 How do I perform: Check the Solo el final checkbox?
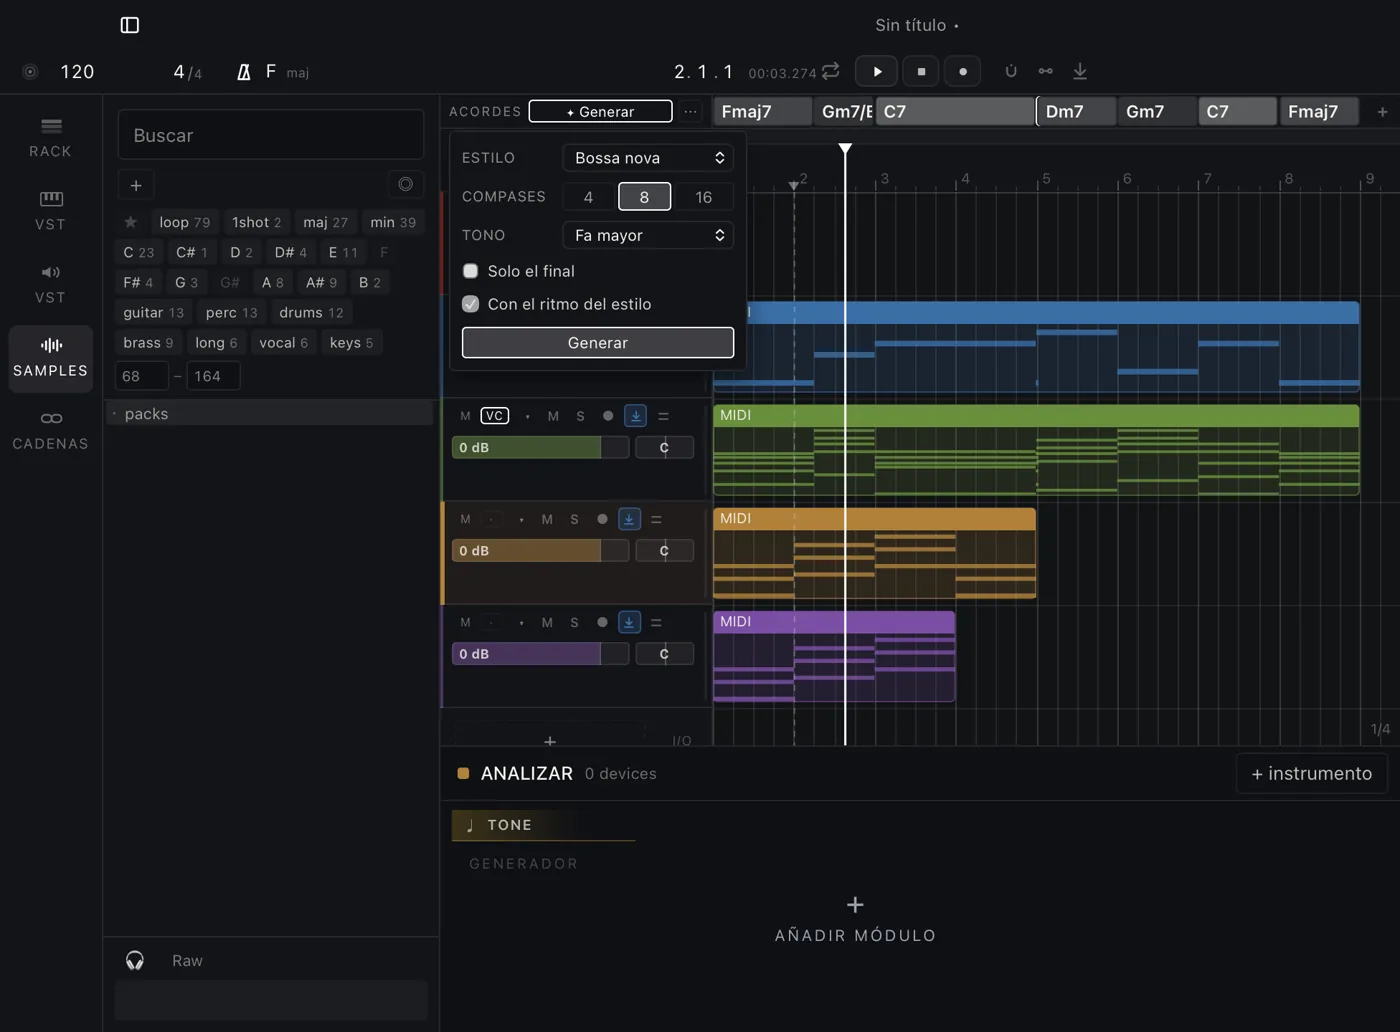470,271
